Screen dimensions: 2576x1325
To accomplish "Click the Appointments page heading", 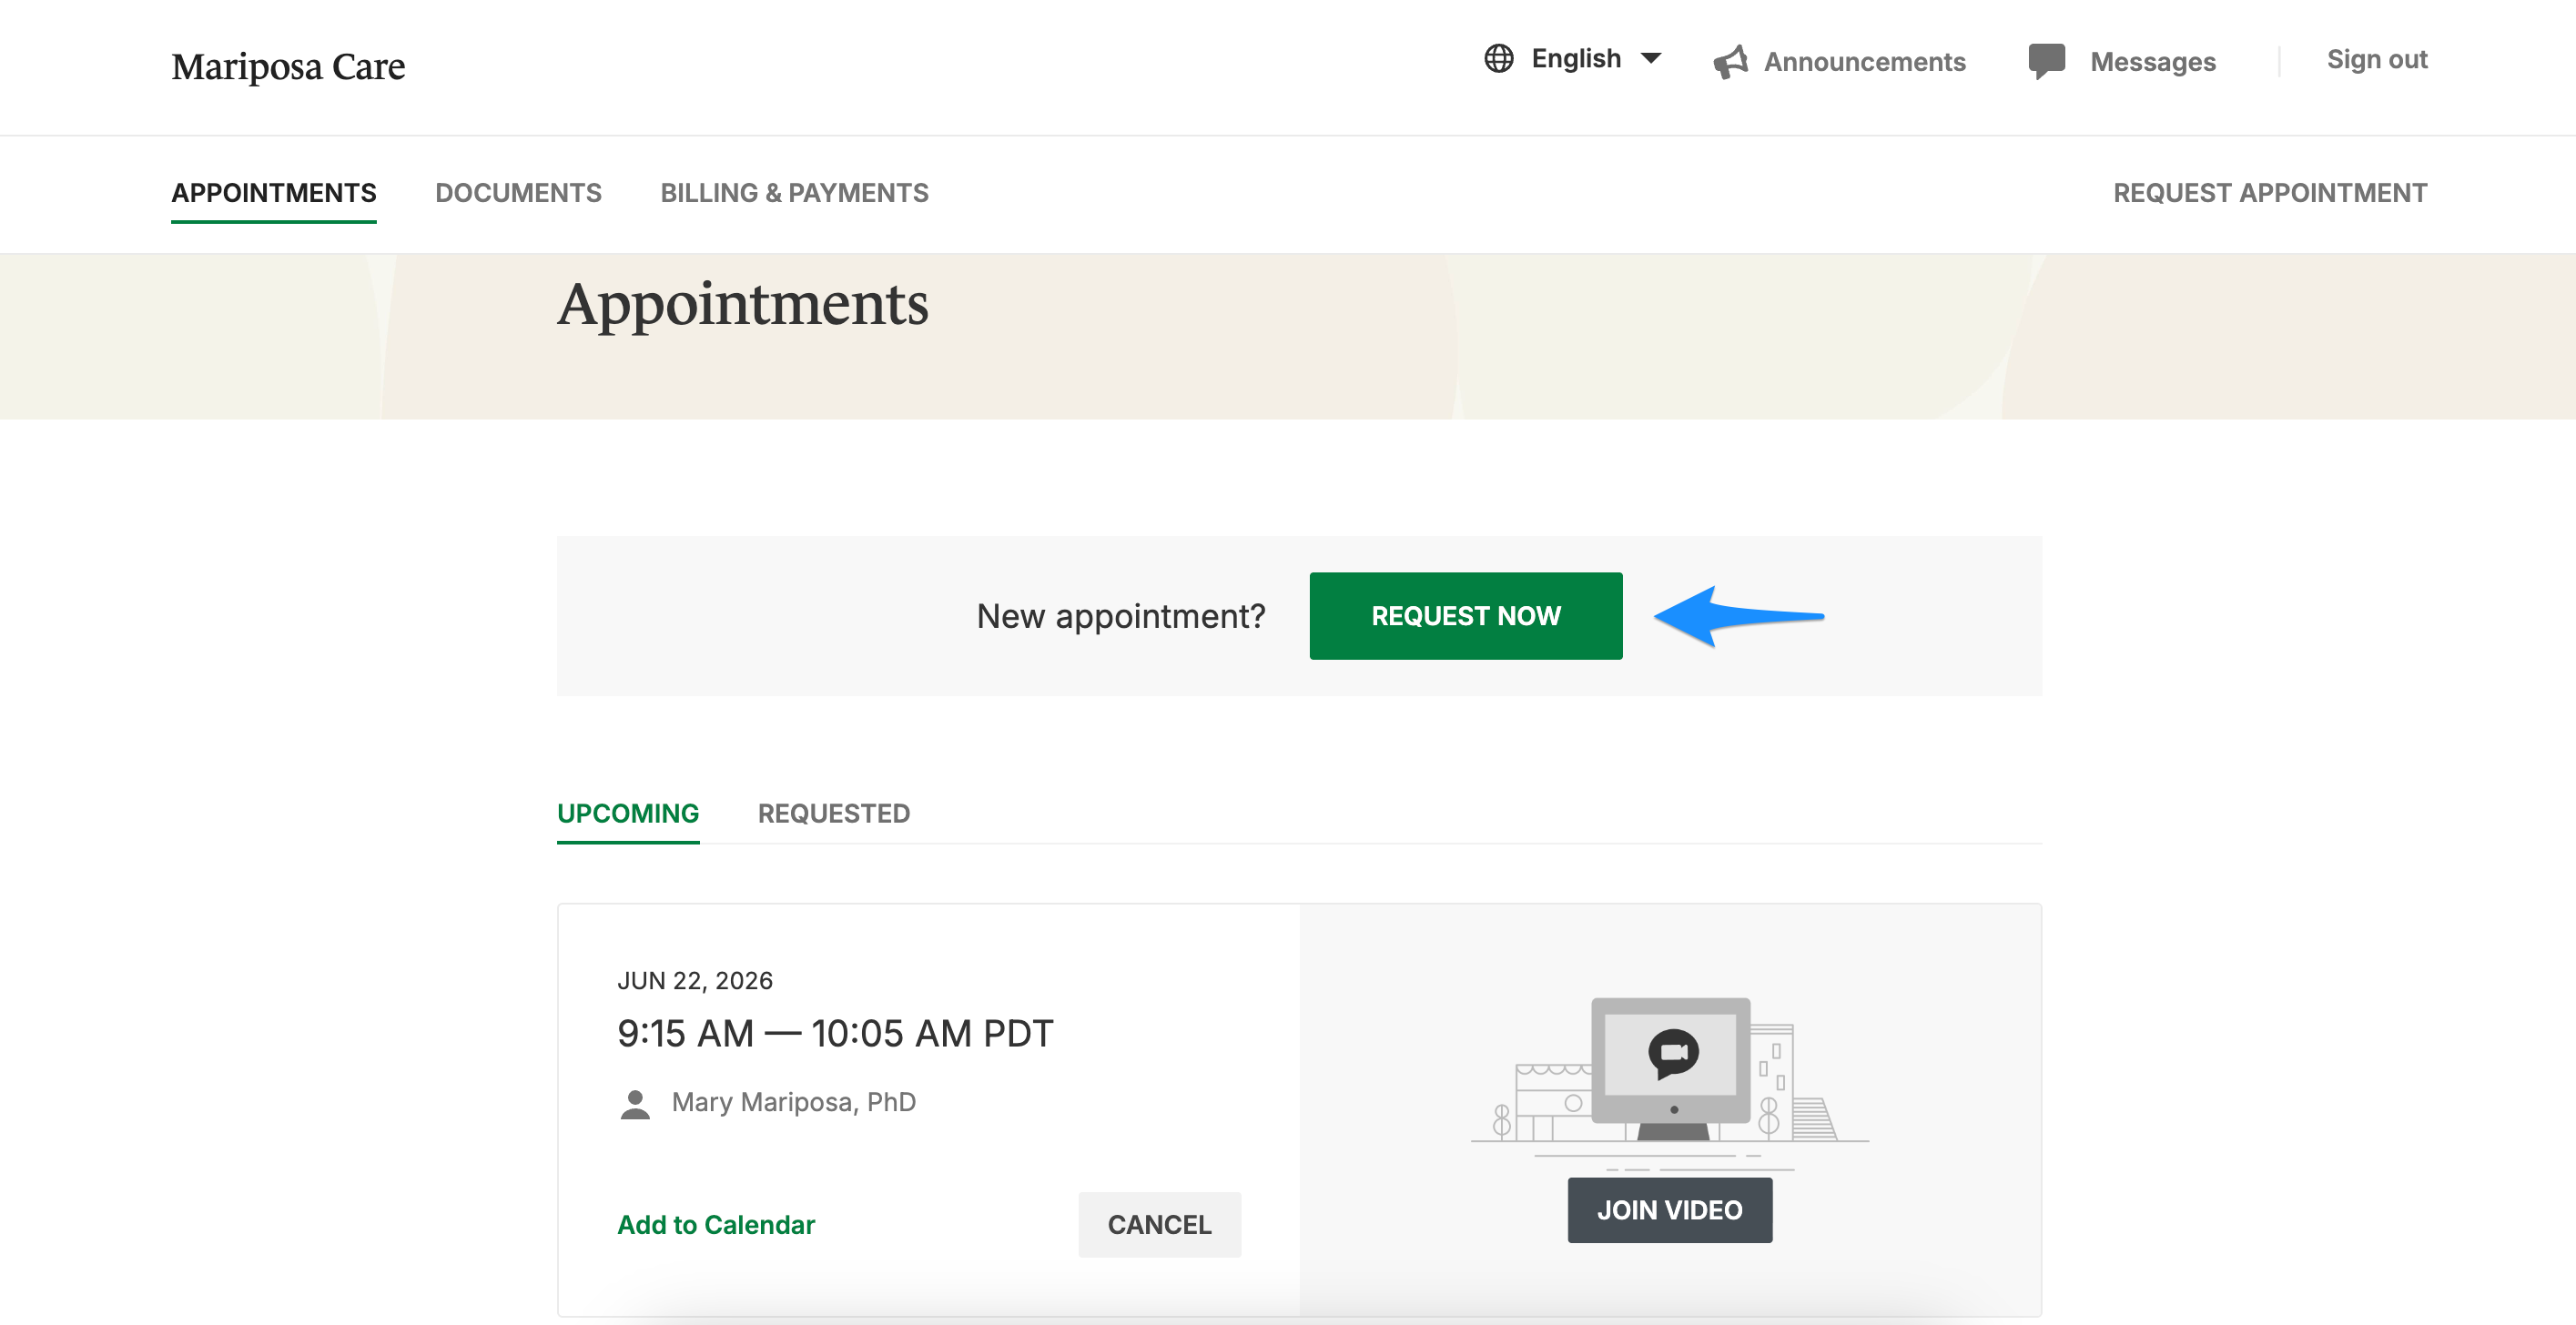I will point(743,305).
